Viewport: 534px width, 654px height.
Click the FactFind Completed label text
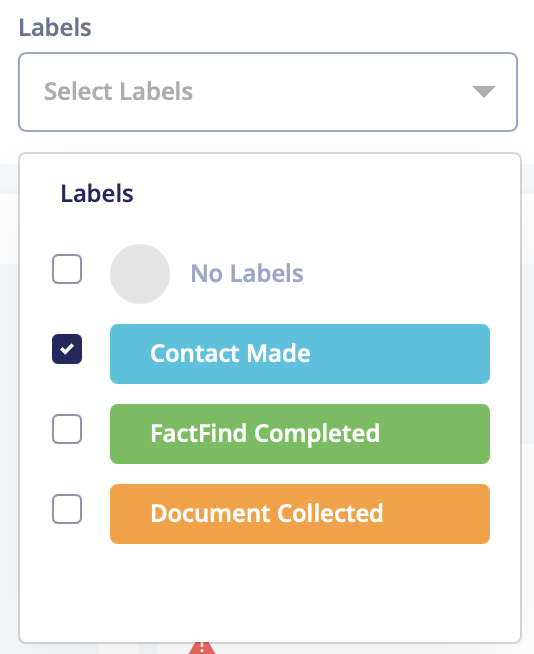pyautogui.click(x=265, y=434)
